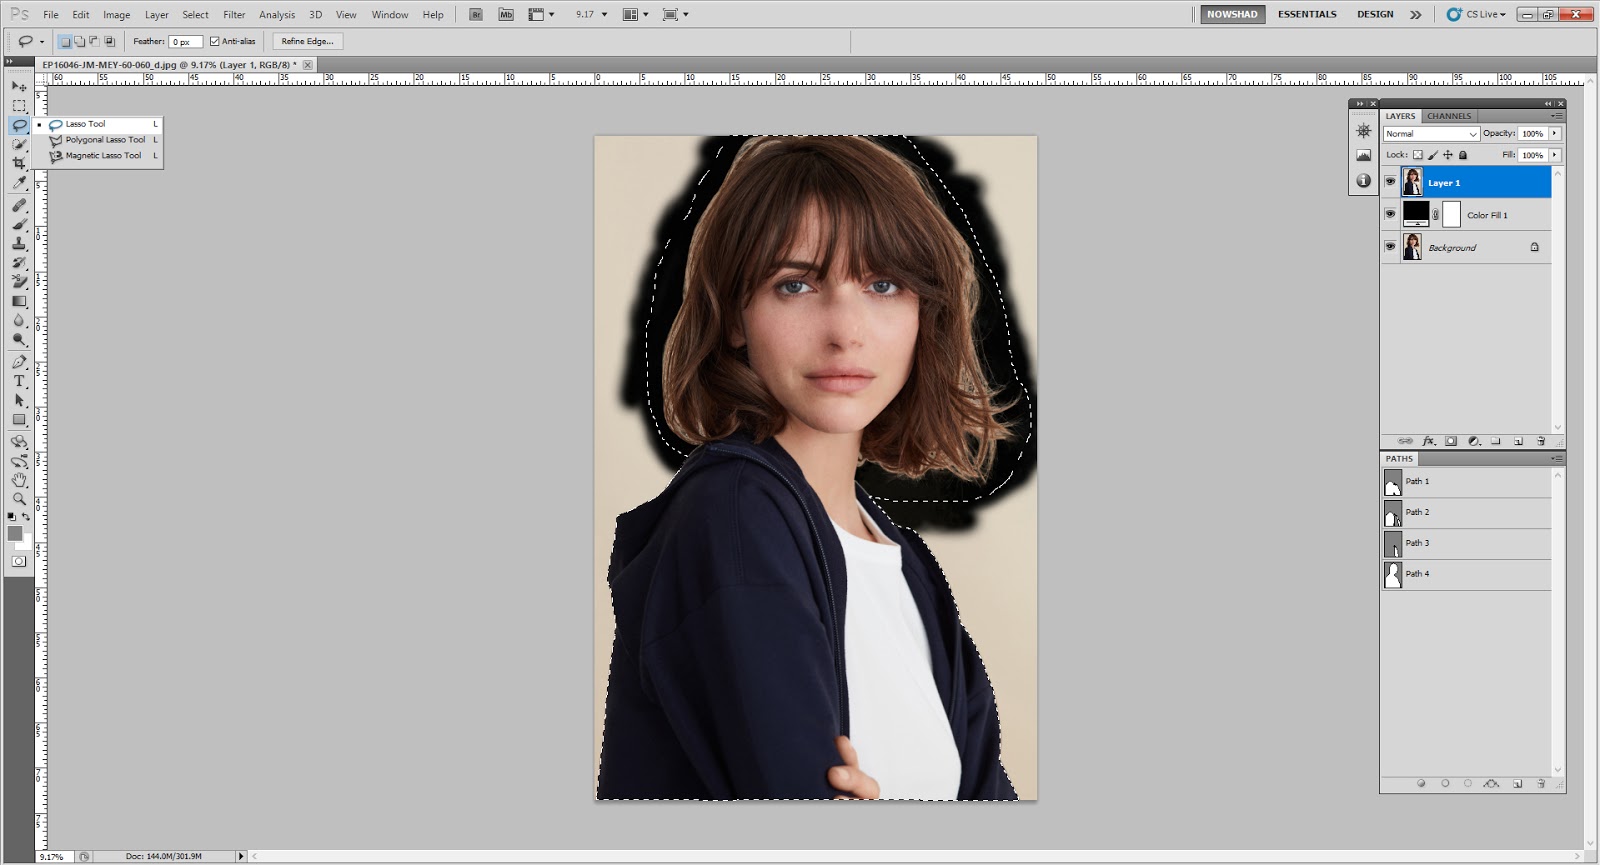Open the blend mode Normal dropdown
1600x865 pixels.
pyautogui.click(x=1431, y=134)
